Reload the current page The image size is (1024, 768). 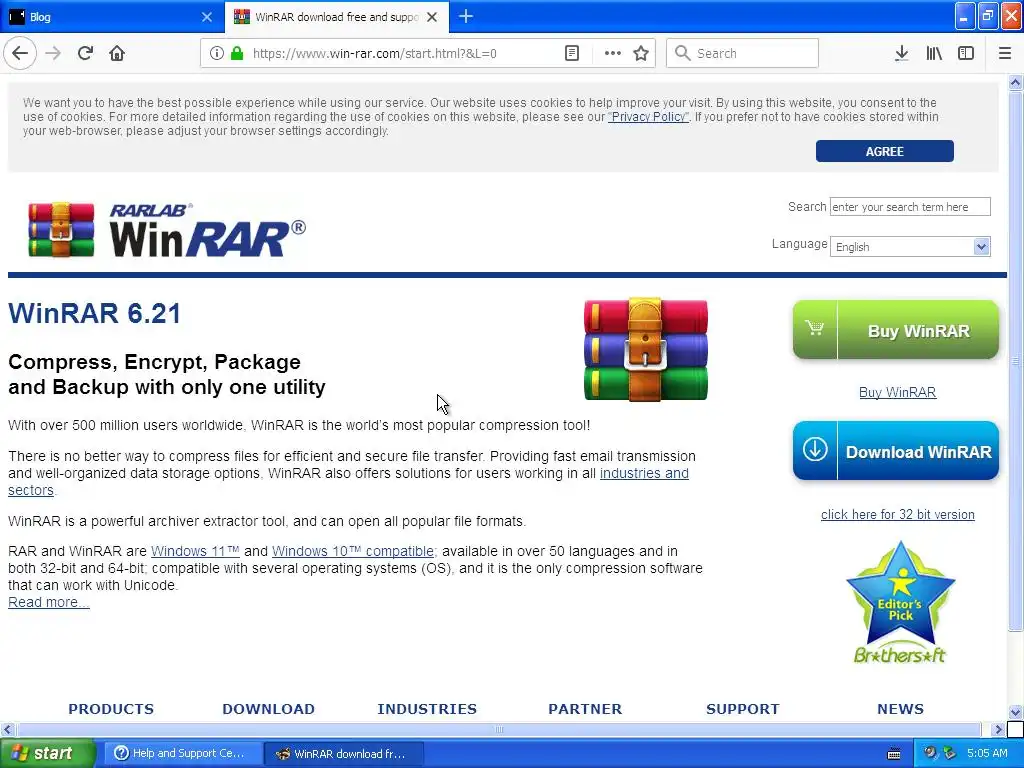coord(85,53)
